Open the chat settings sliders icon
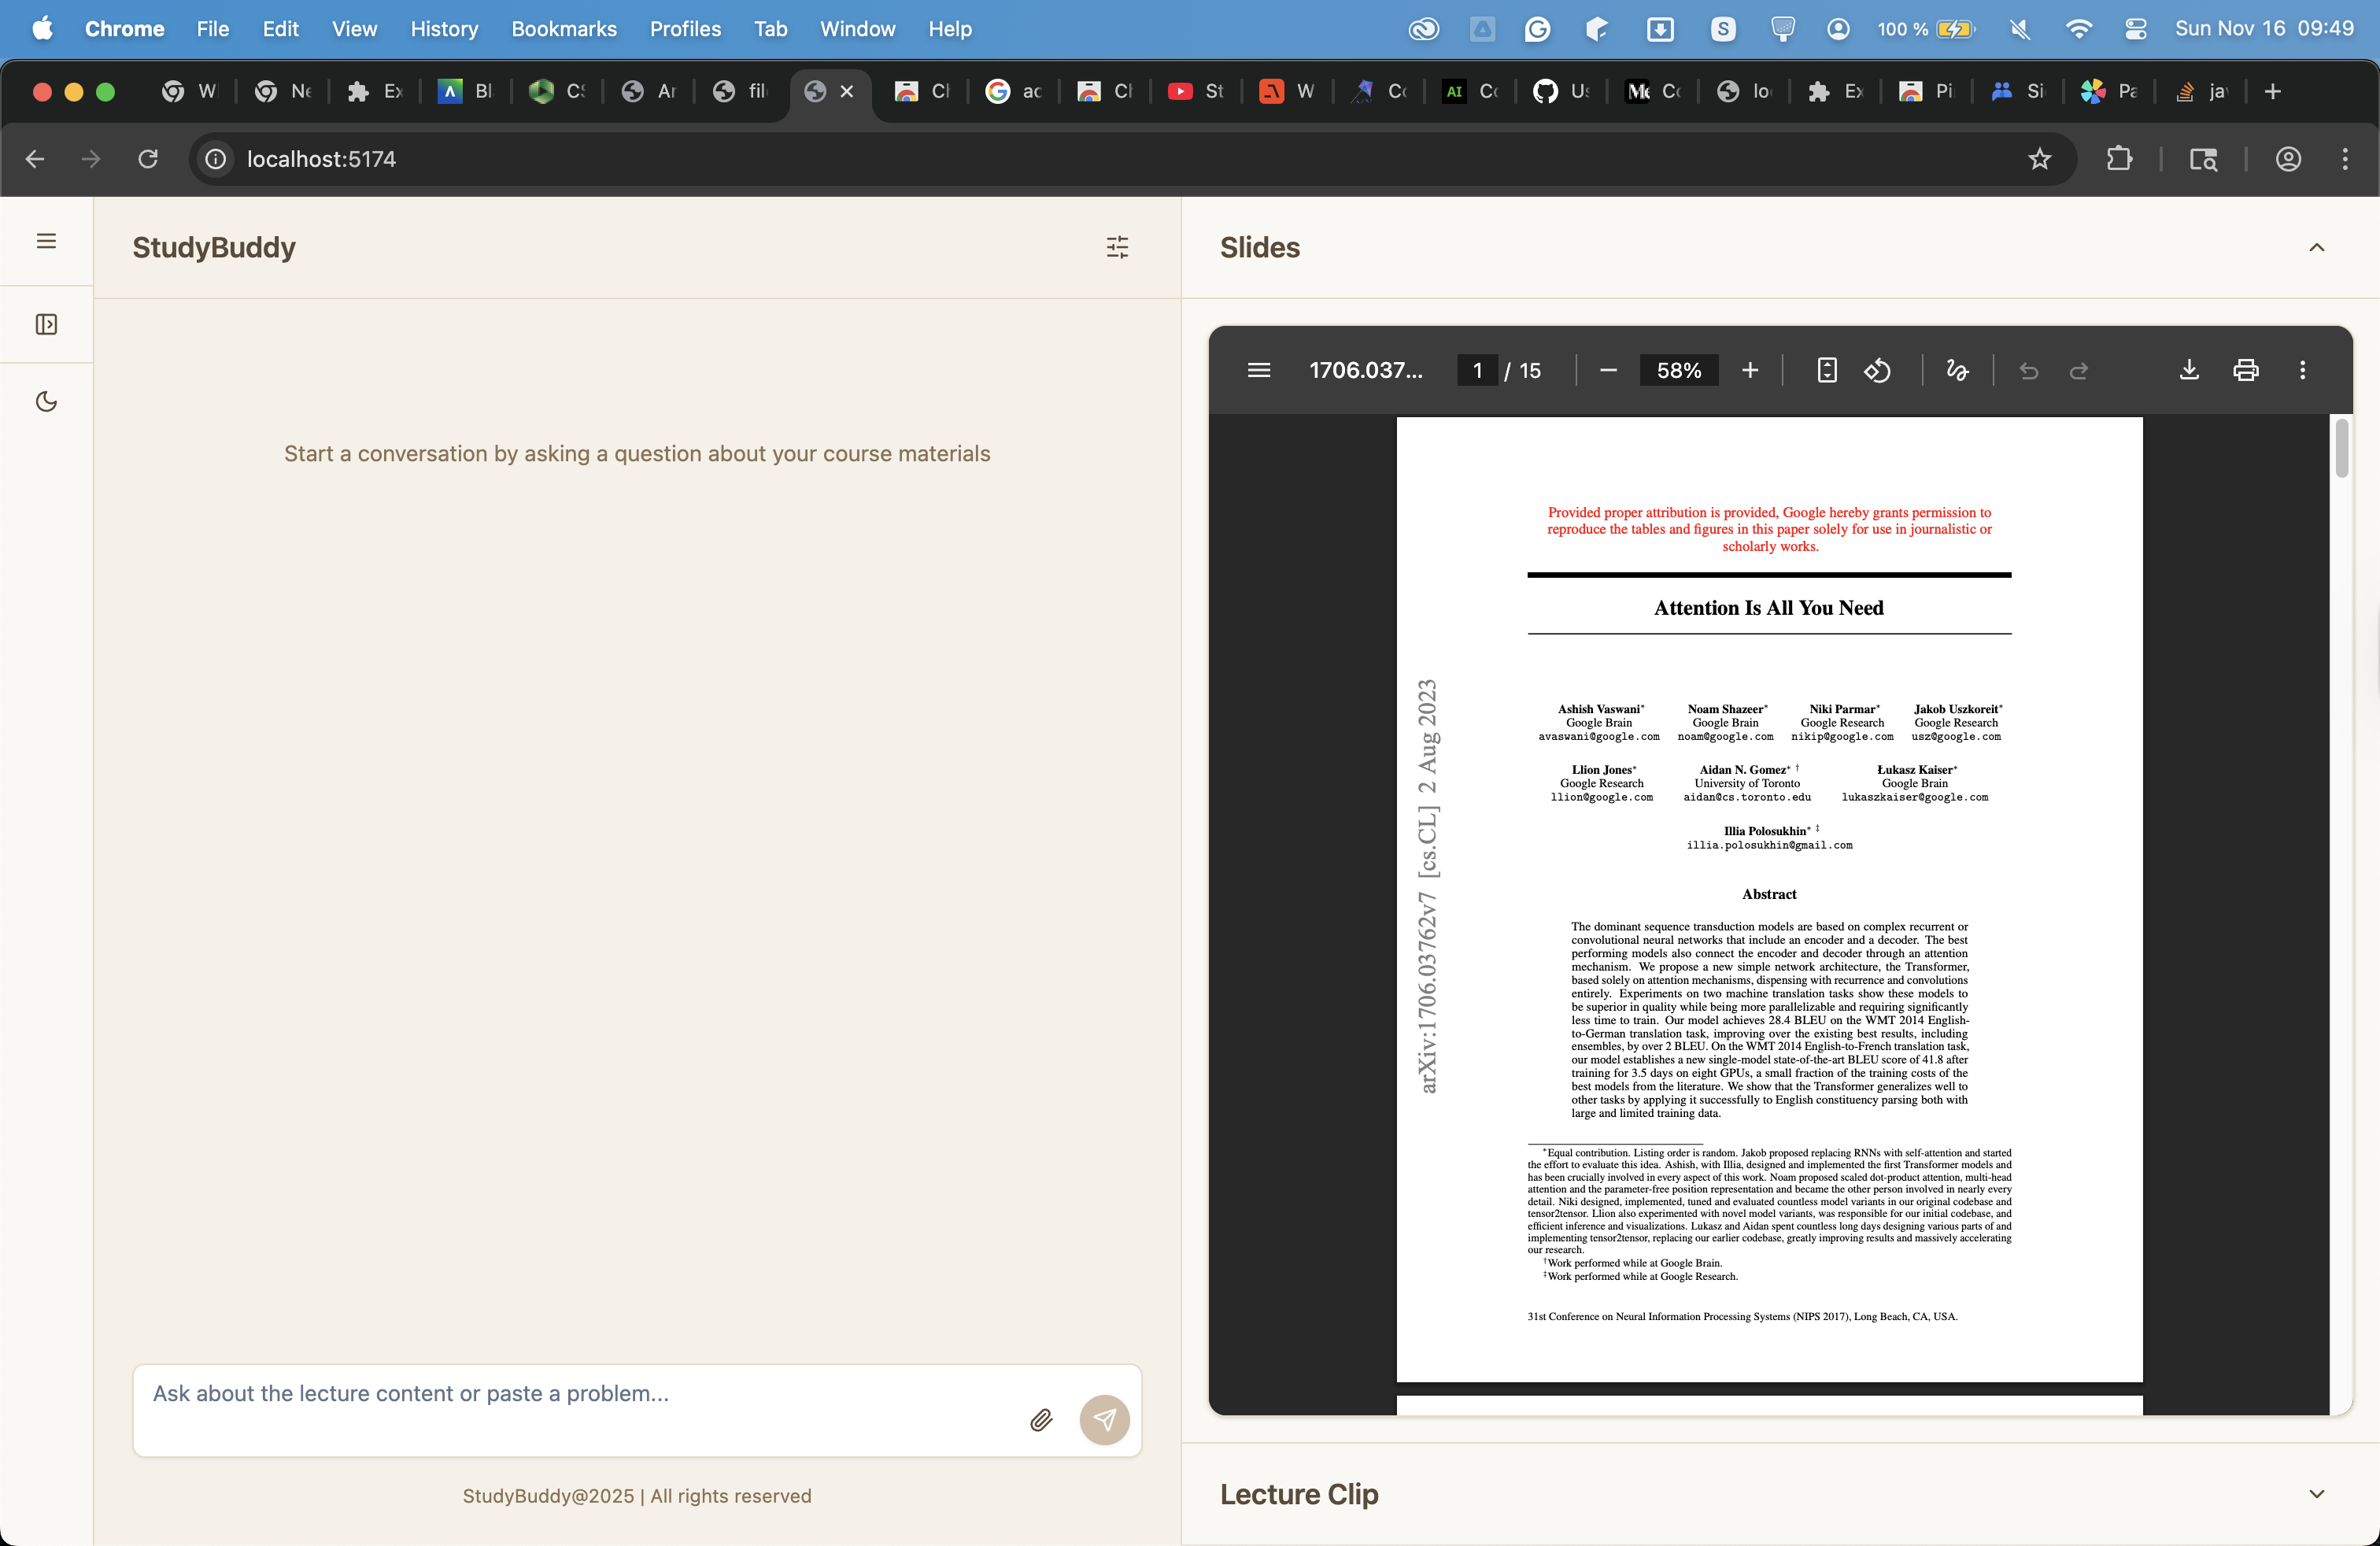2380x1546 pixels. [x=1117, y=247]
